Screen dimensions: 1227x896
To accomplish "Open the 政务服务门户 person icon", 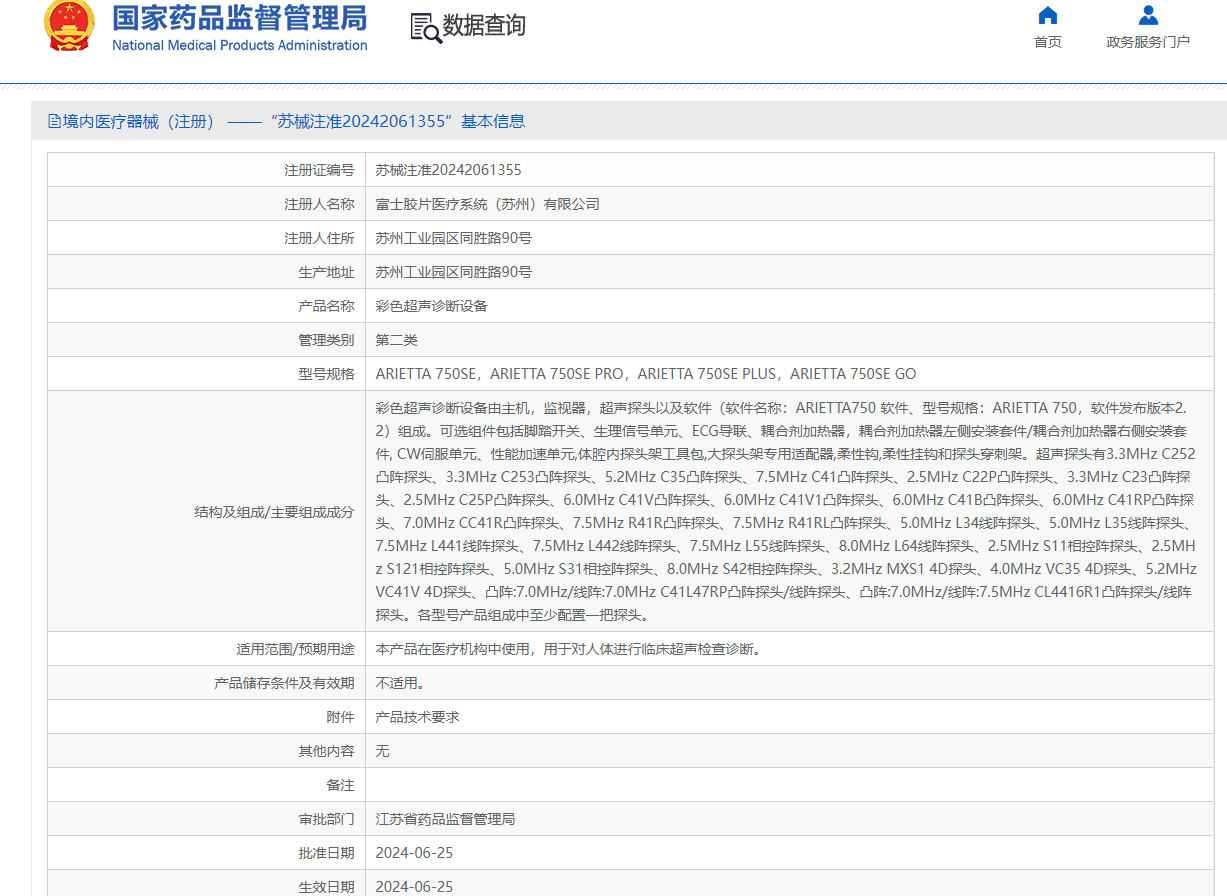I will (1148, 15).
